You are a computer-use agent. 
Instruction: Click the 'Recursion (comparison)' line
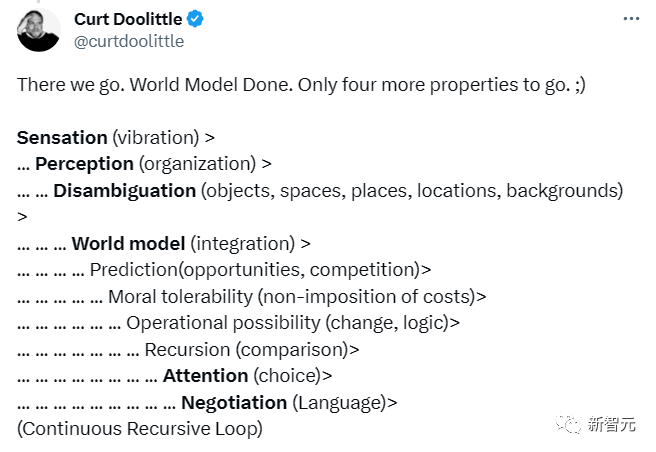click(252, 350)
